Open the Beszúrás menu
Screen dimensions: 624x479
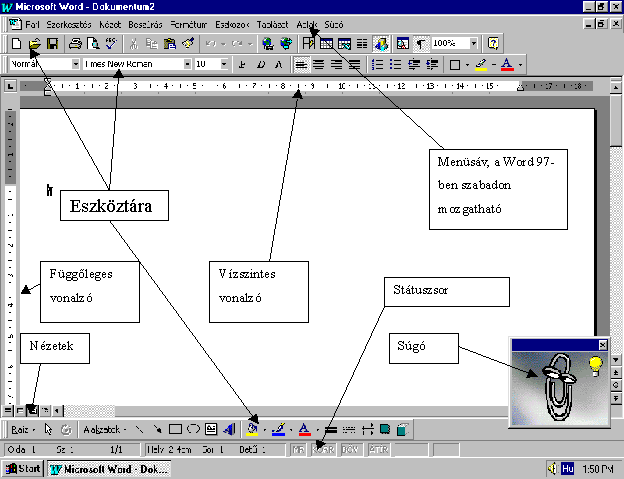[145, 25]
